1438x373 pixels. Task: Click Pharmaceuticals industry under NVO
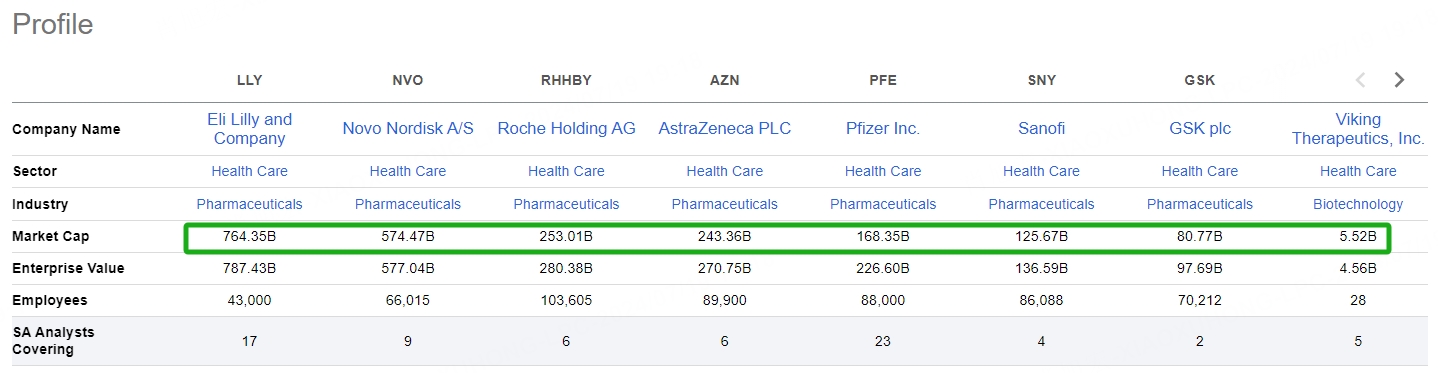pyautogui.click(x=408, y=204)
